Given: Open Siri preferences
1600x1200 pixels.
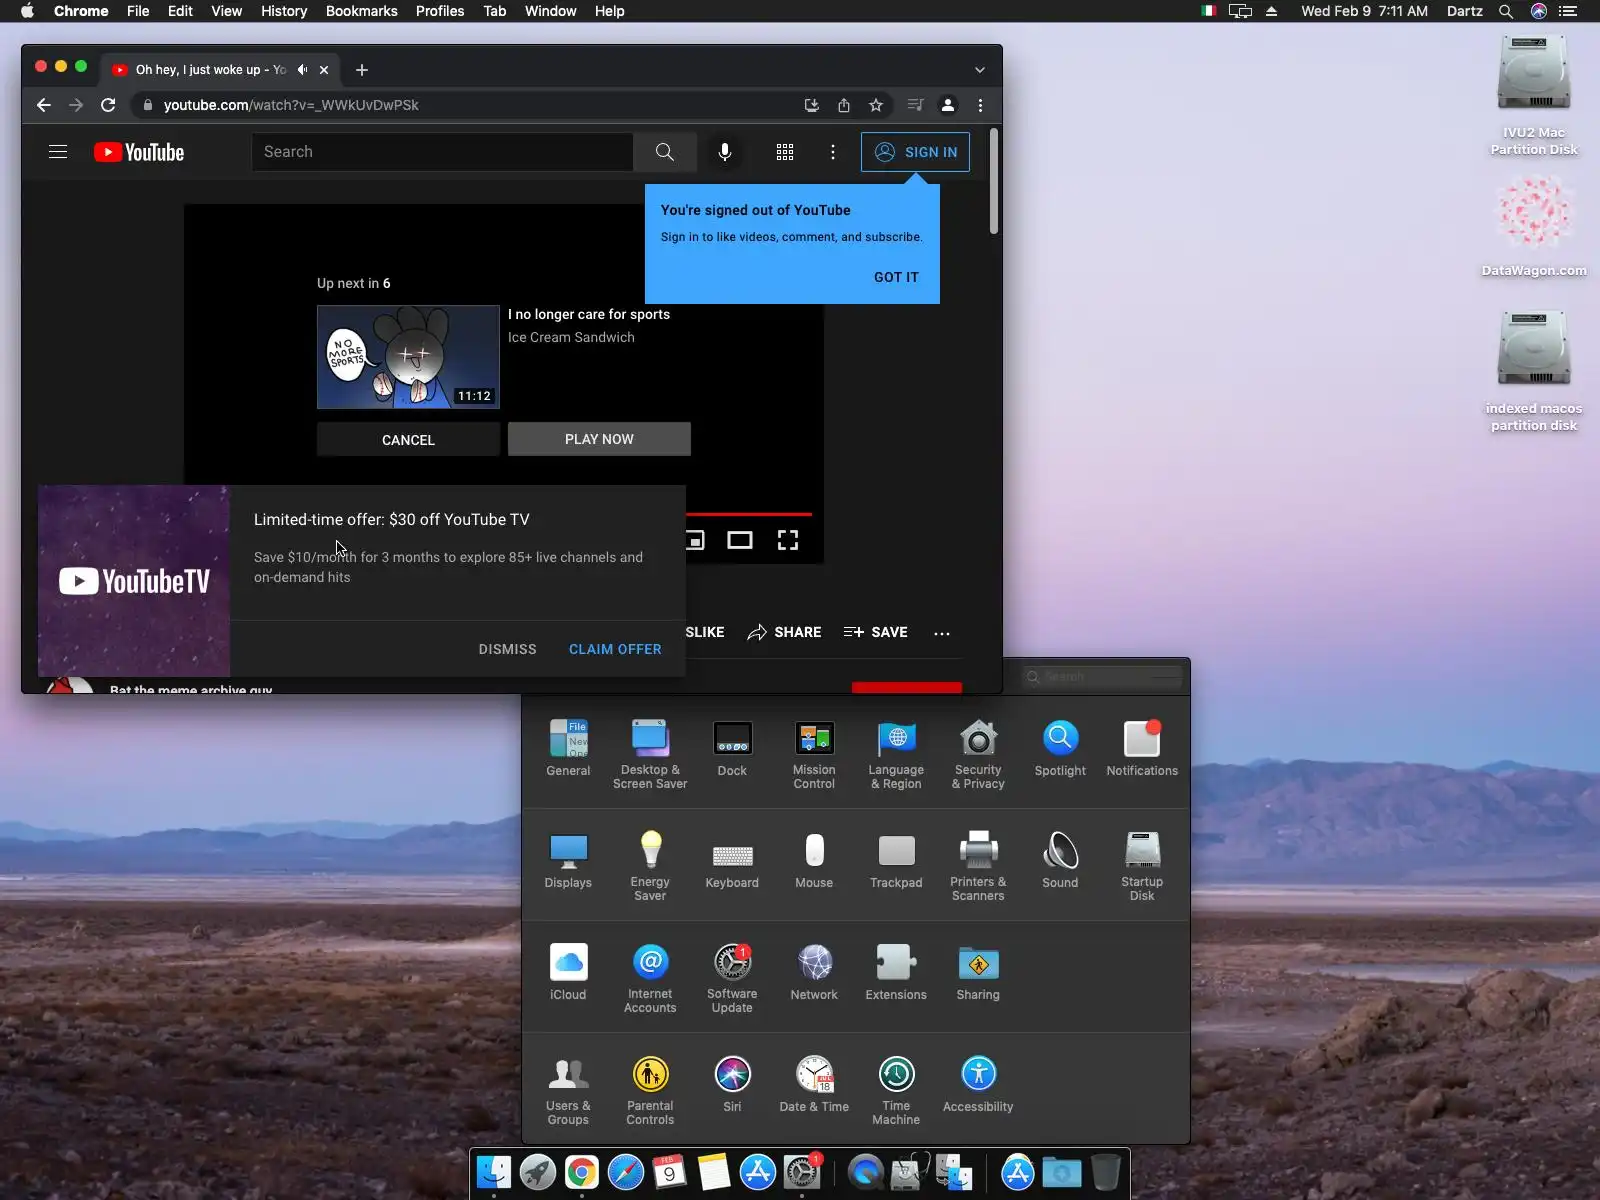Looking at the screenshot, I should click(732, 1083).
